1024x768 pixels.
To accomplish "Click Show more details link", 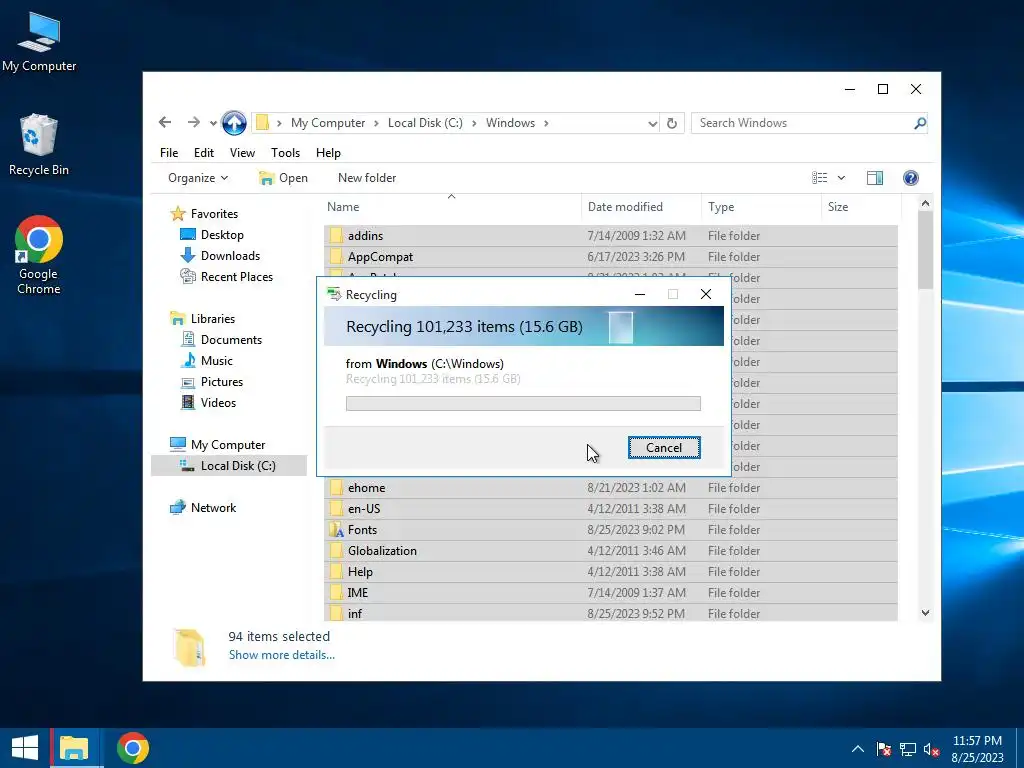I will click(281, 654).
